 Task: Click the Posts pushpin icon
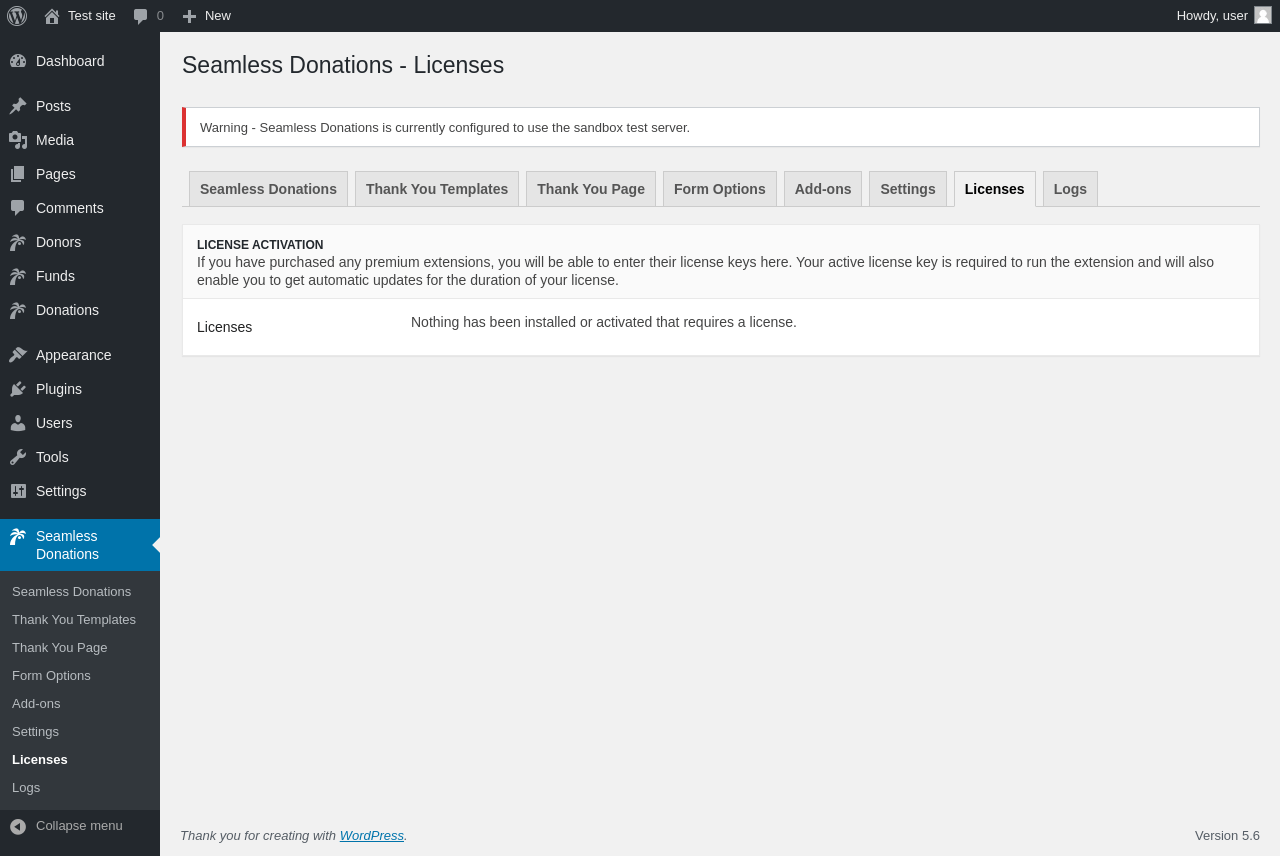pyautogui.click(x=18, y=106)
